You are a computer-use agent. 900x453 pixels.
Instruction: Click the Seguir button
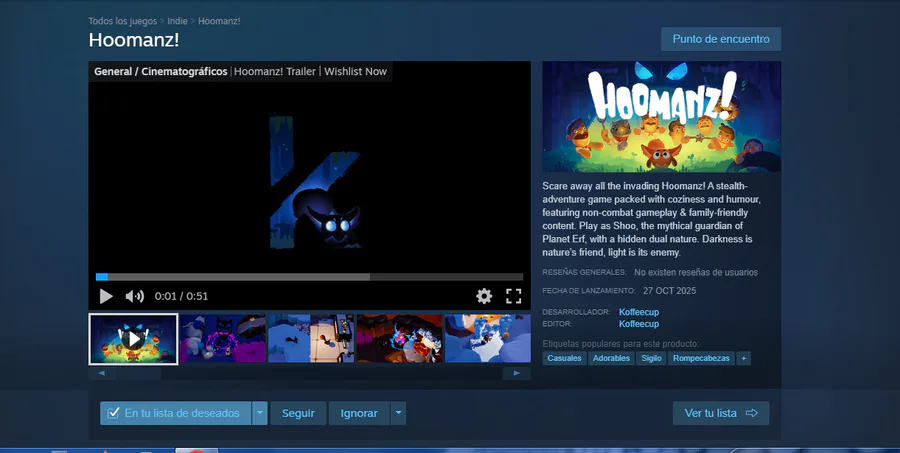pyautogui.click(x=298, y=413)
